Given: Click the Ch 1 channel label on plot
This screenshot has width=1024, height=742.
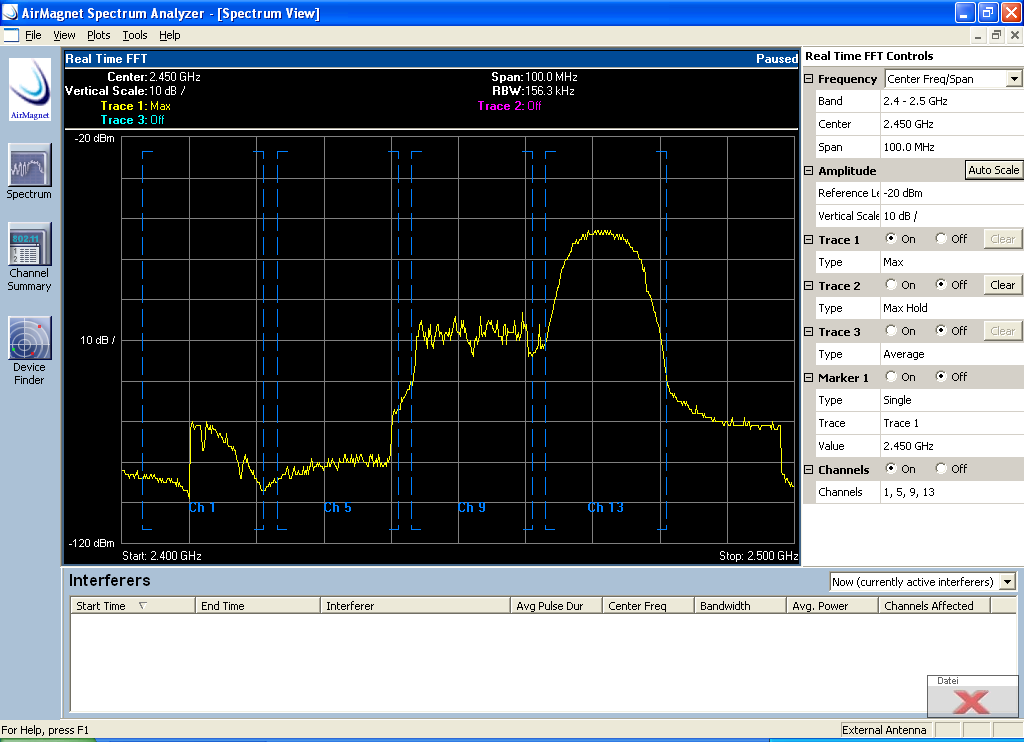Looking at the screenshot, I should tap(202, 508).
